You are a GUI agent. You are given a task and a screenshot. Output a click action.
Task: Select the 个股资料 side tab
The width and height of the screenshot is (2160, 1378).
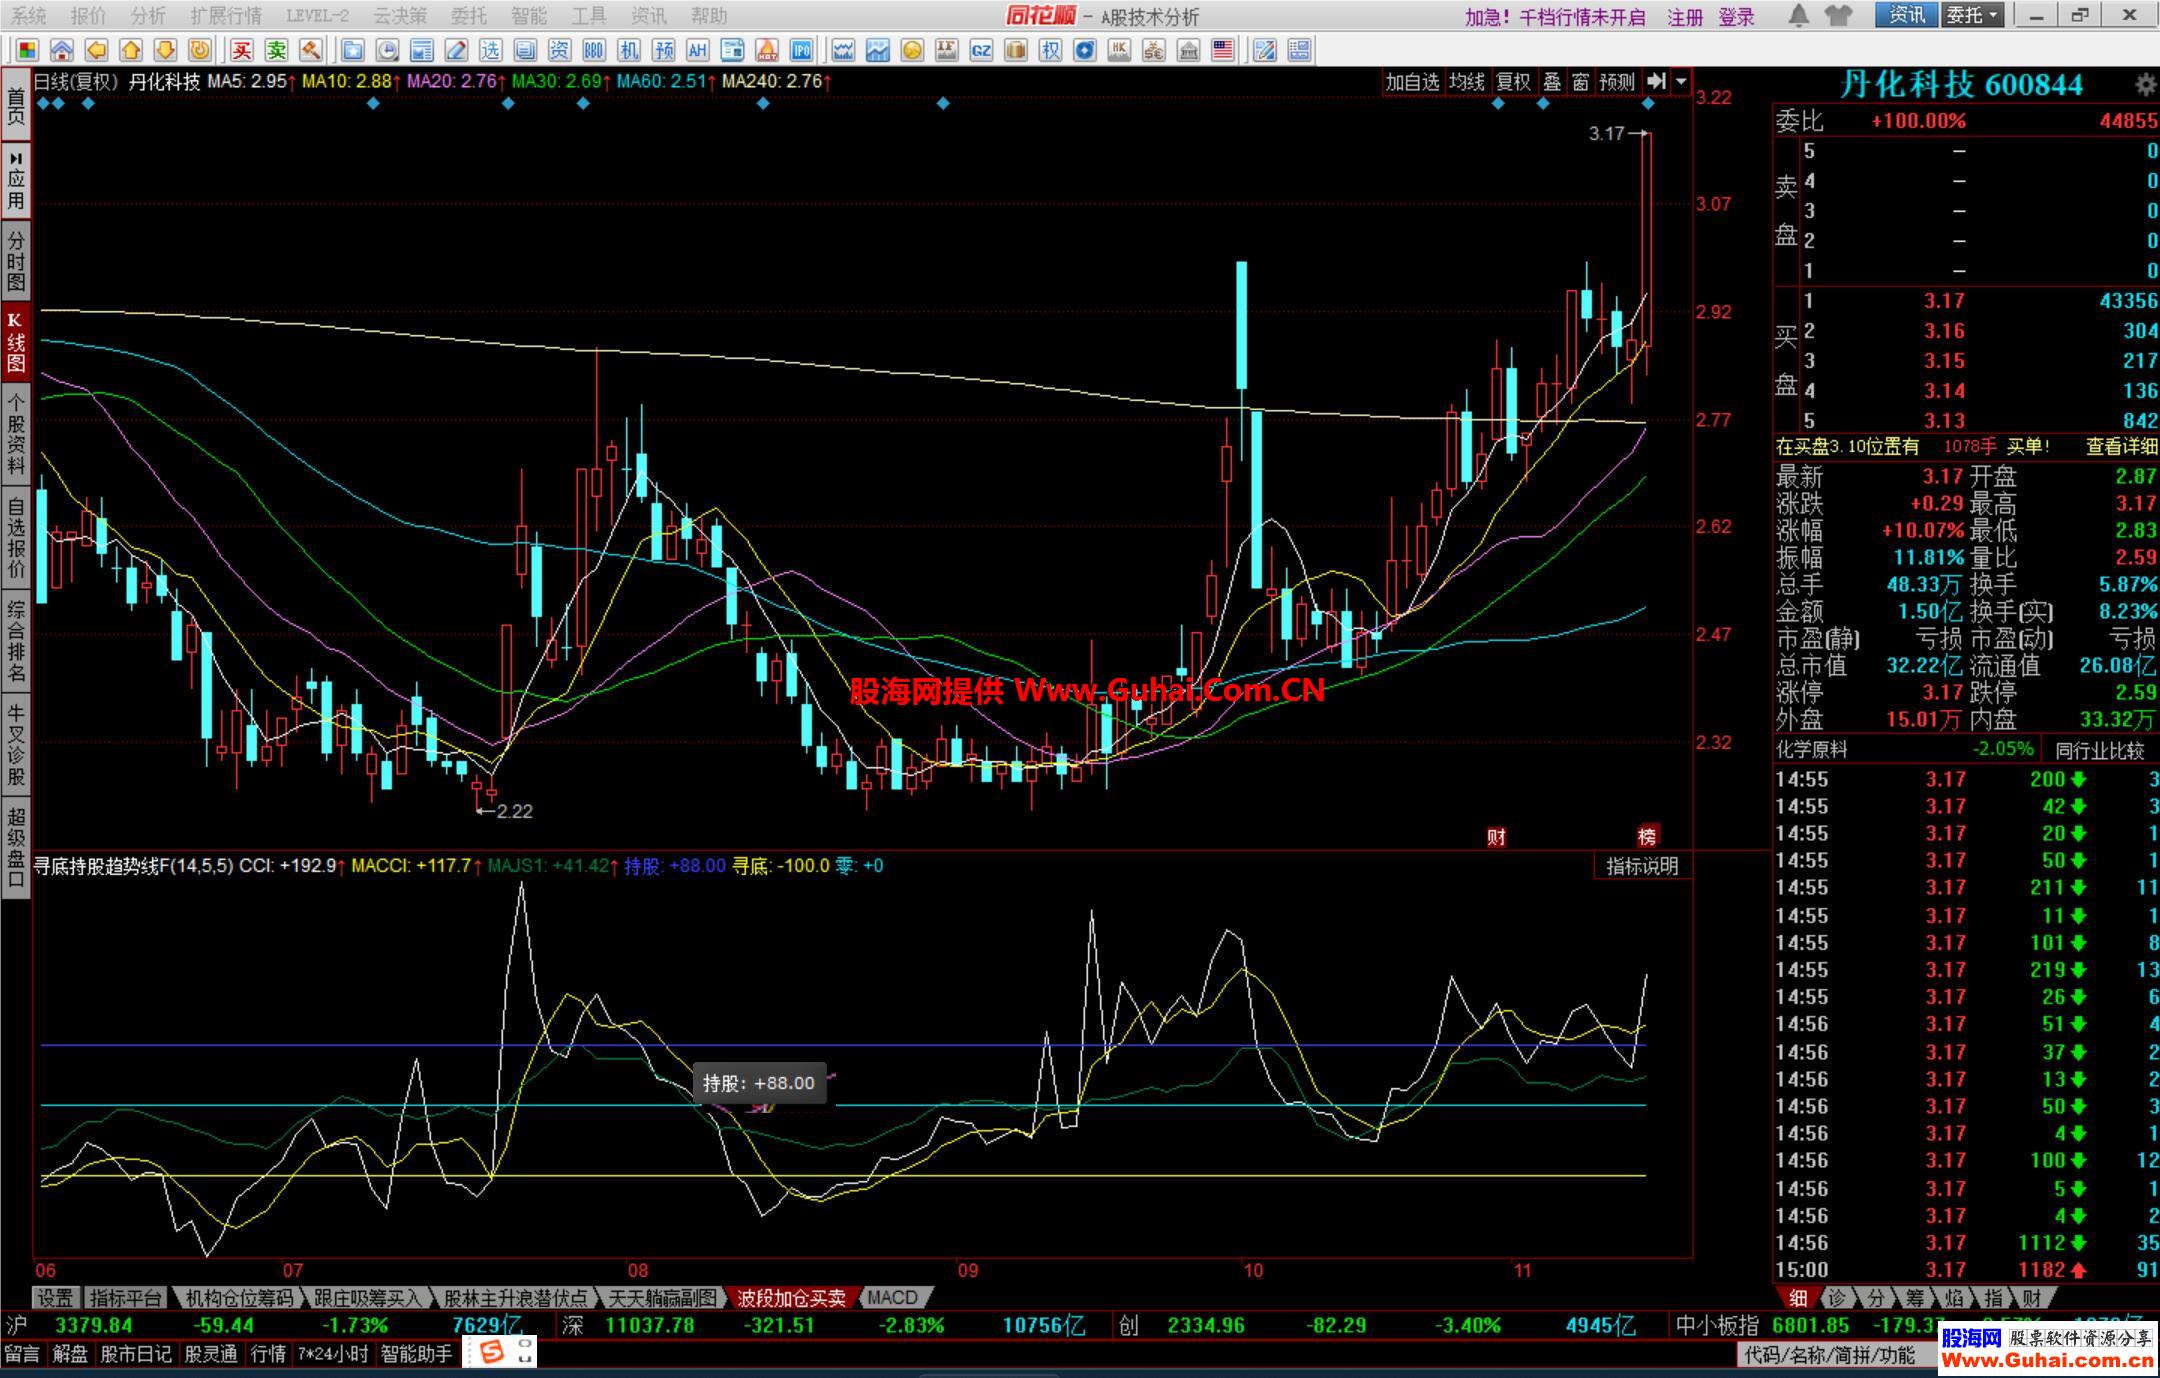[x=16, y=433]
